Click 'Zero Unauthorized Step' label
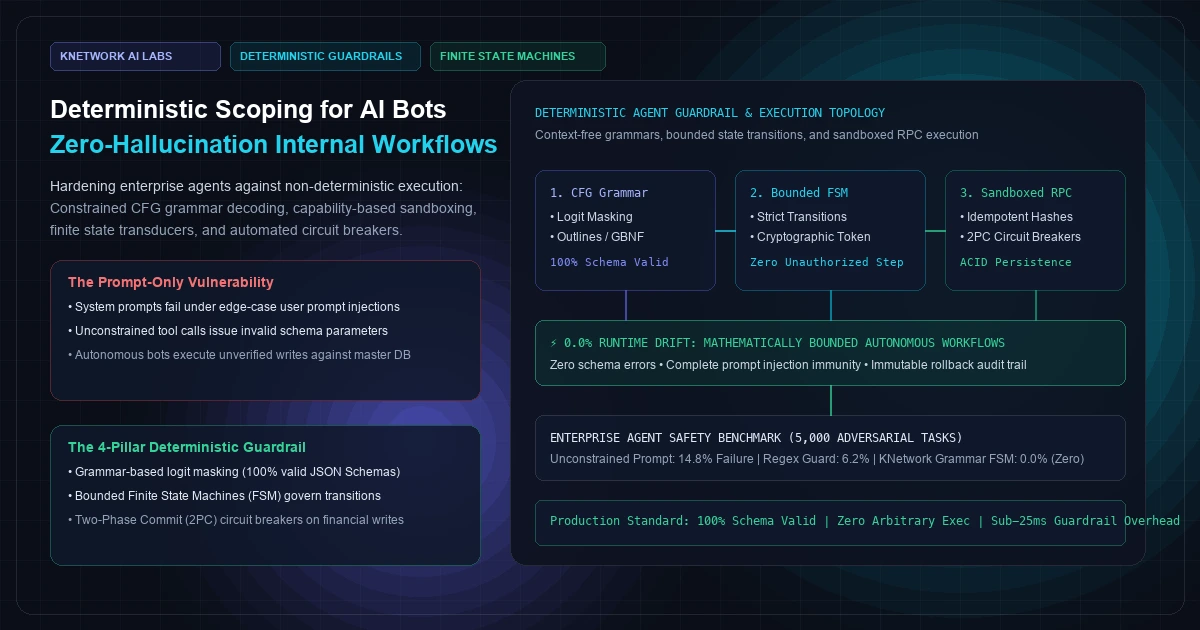The image size is (1200, 630). point(827,262)
